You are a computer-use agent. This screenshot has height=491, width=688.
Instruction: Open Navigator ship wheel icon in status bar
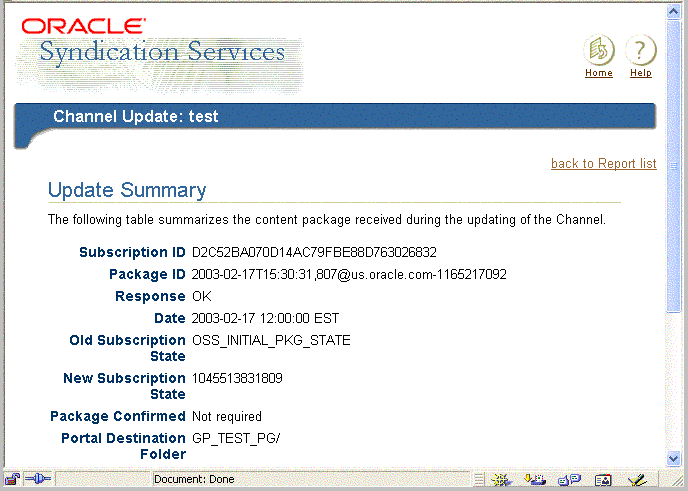[x=501, y=480]
